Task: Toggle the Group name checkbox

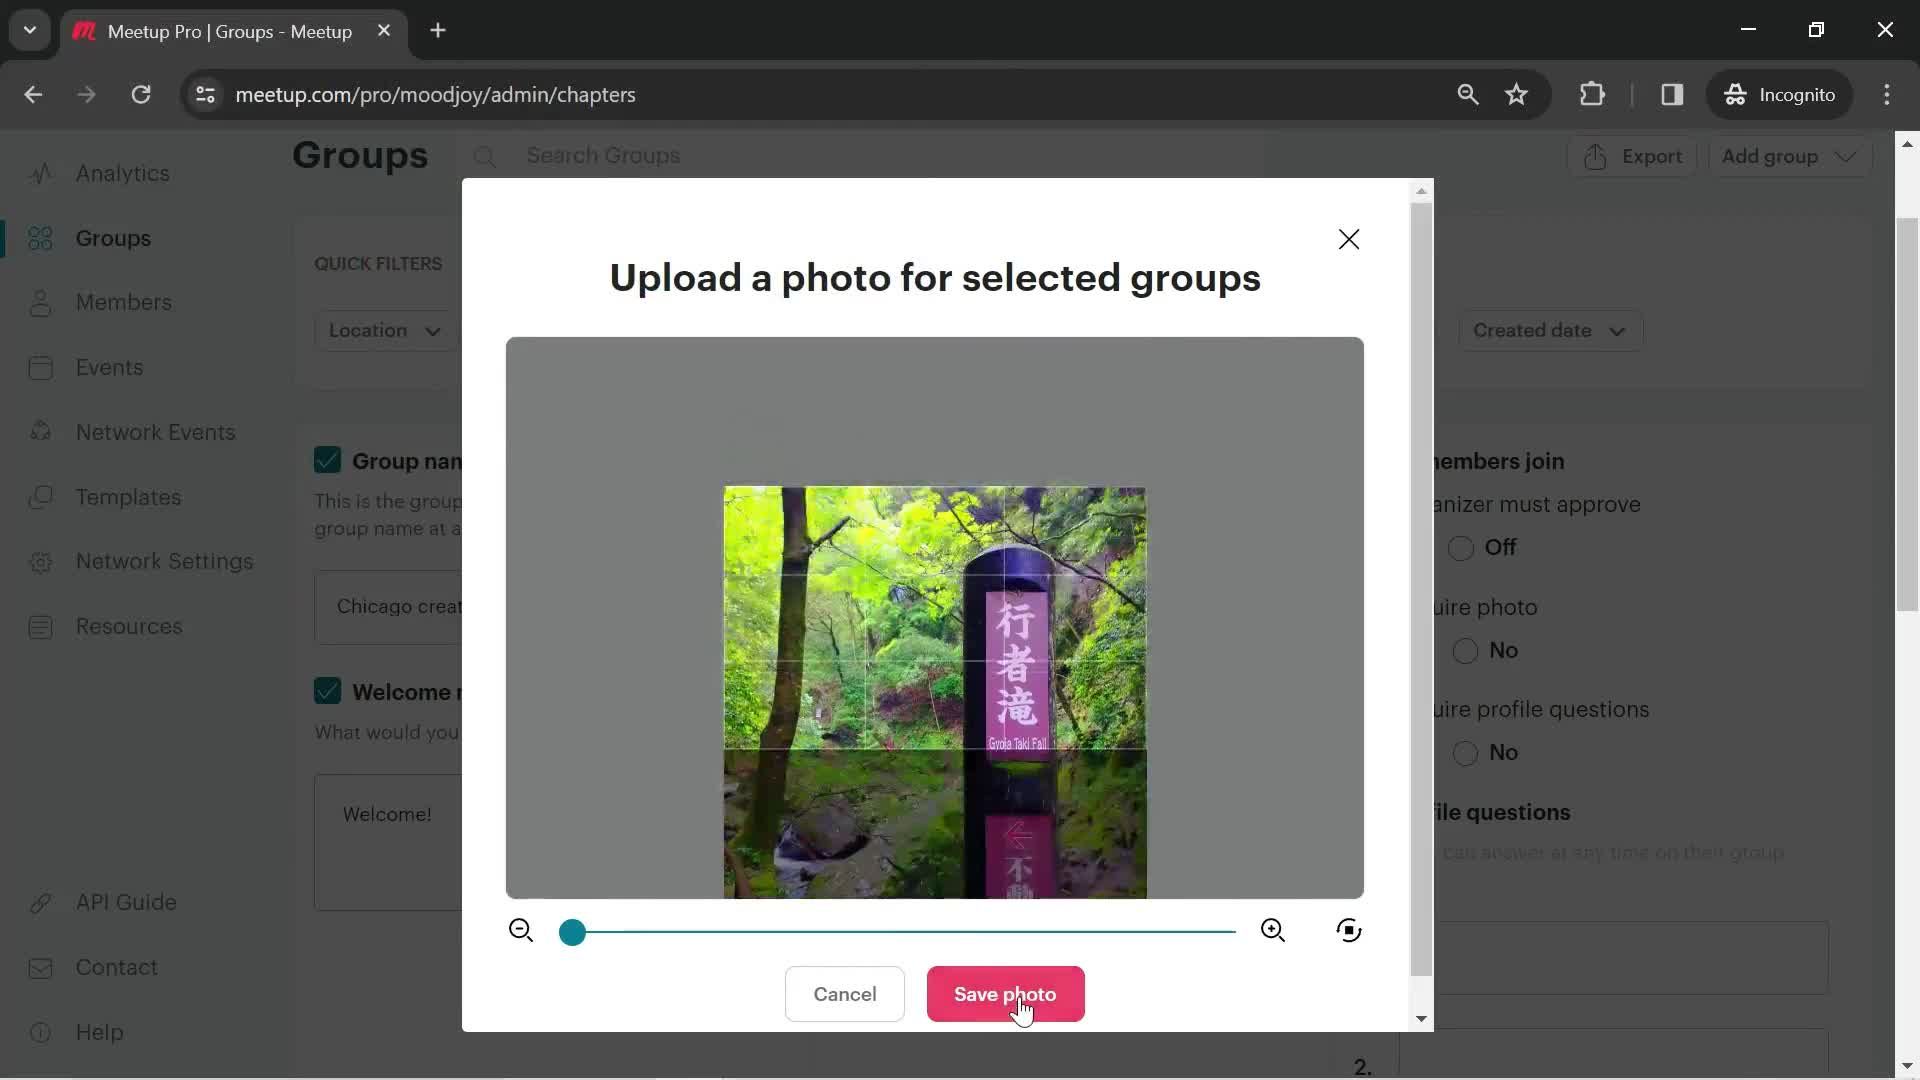Action: point(328,459)
